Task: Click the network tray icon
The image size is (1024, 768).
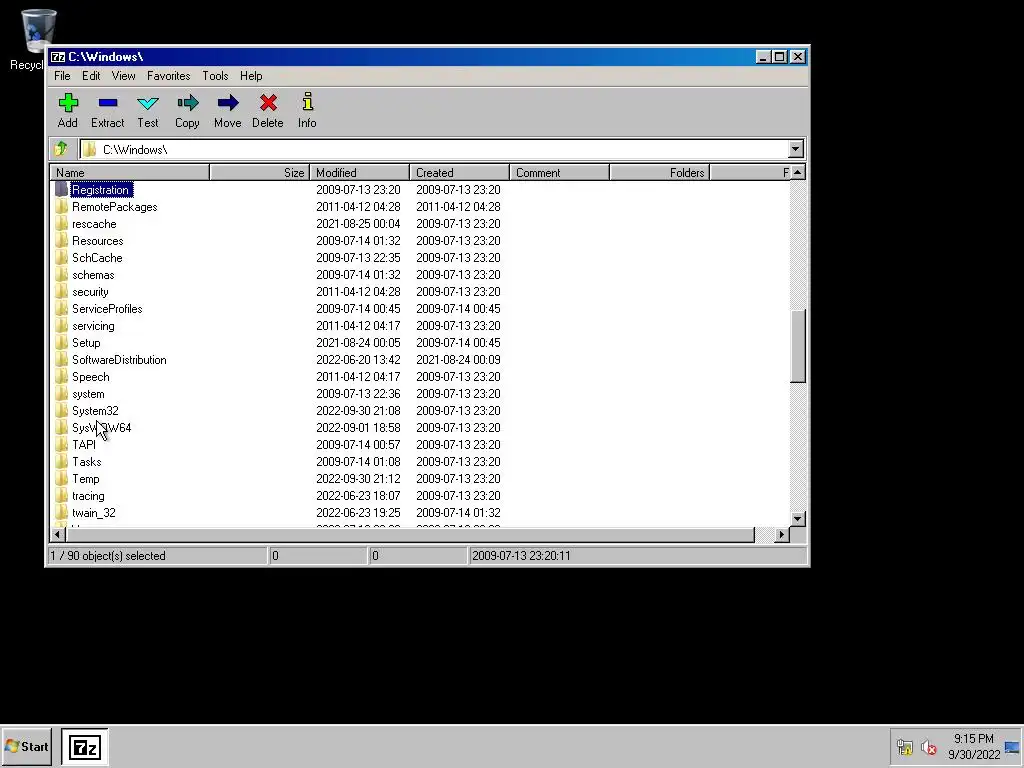Action: 904,747
